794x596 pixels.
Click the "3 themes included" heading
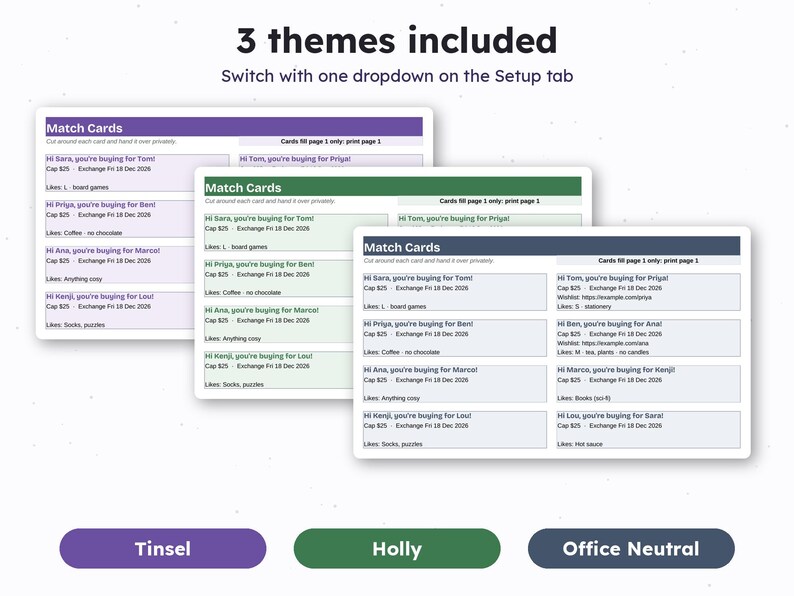[x=397, y=41]
